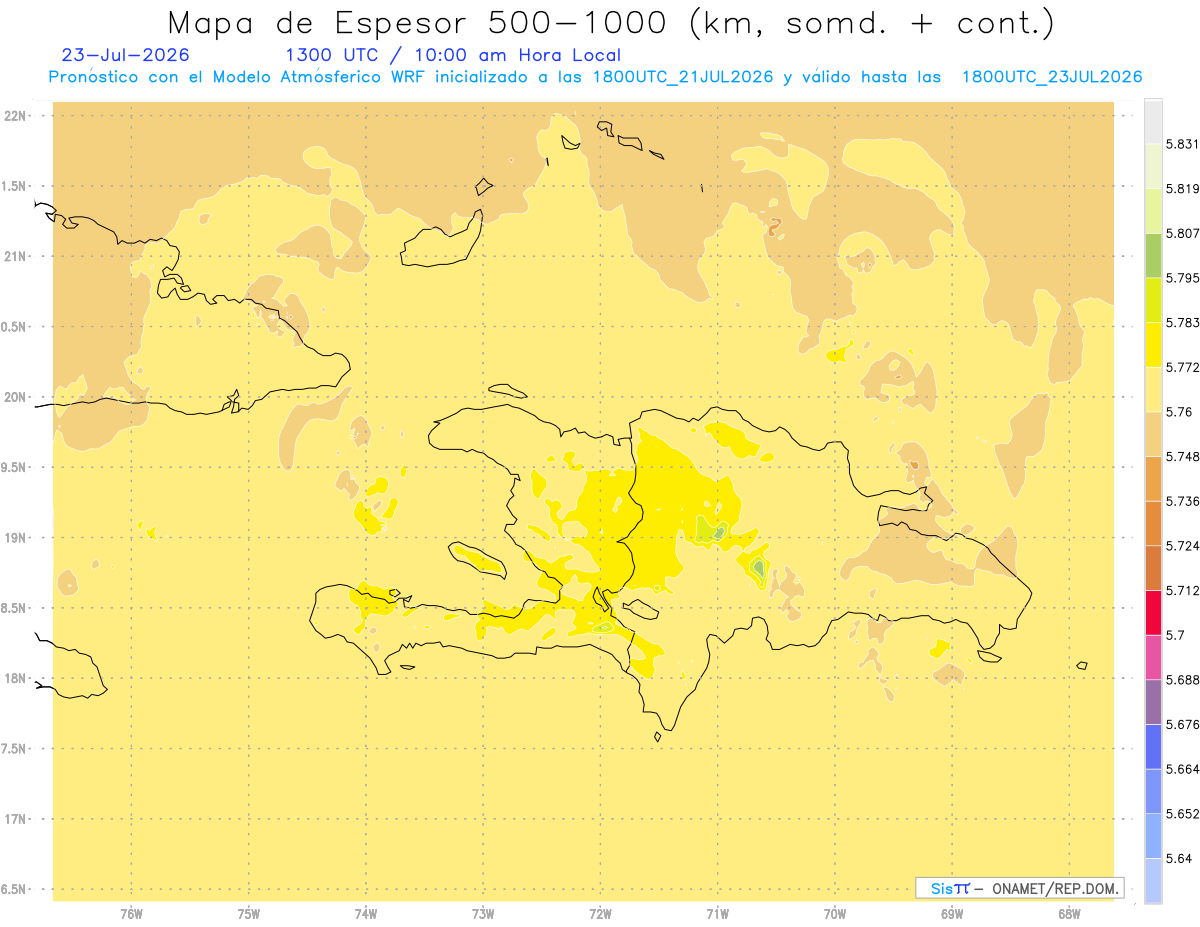Viewport: 1200px width, 927px height.
Task: Click the 5.795 colorbar value
Action: click(x=1182, y=278)
